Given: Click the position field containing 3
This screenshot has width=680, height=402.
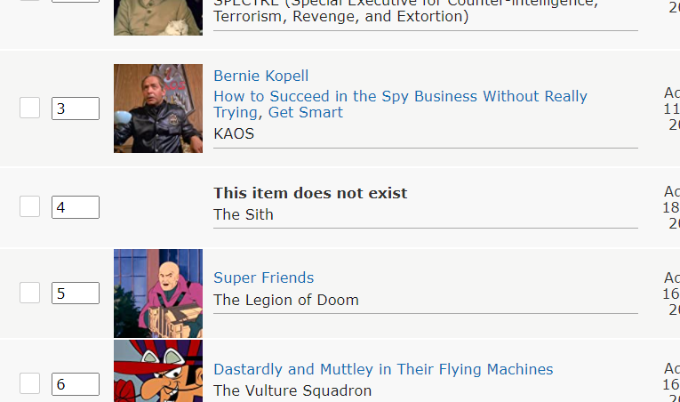Looking at the screenshot, I should pyautogui.click(x=75, y=108).
